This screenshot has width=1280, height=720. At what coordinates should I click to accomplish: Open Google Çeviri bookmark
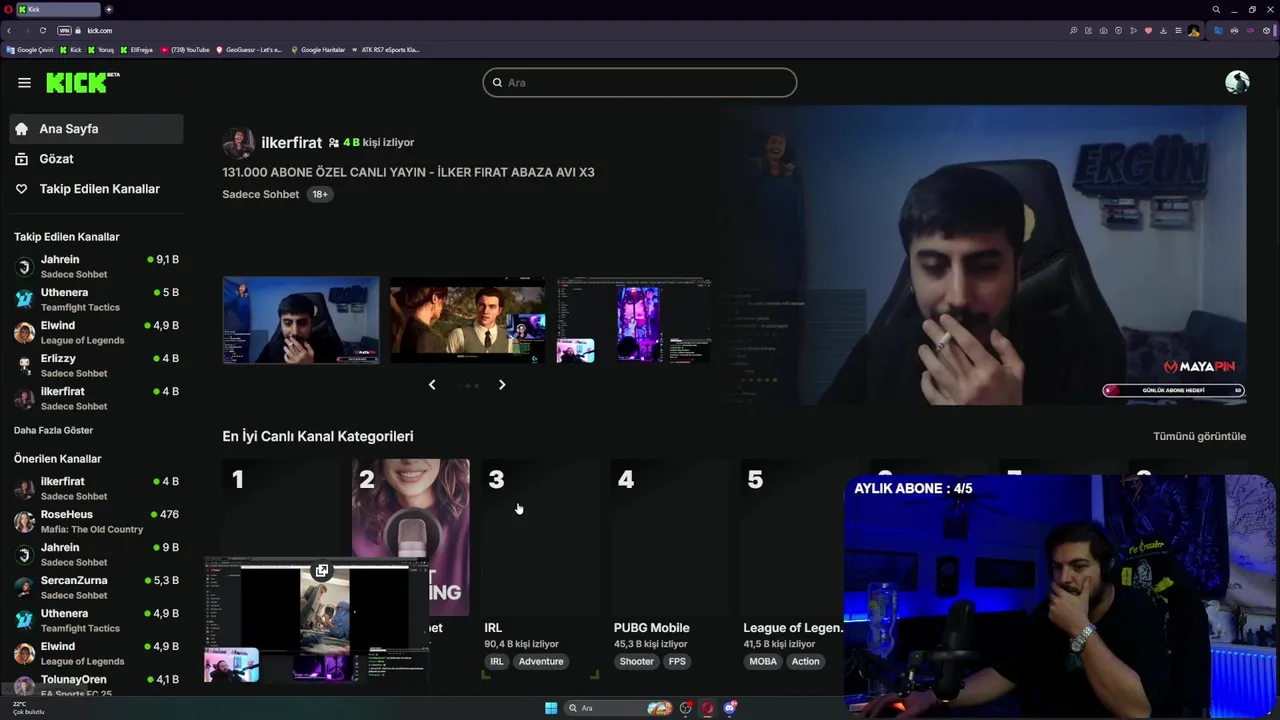point(30,49)
